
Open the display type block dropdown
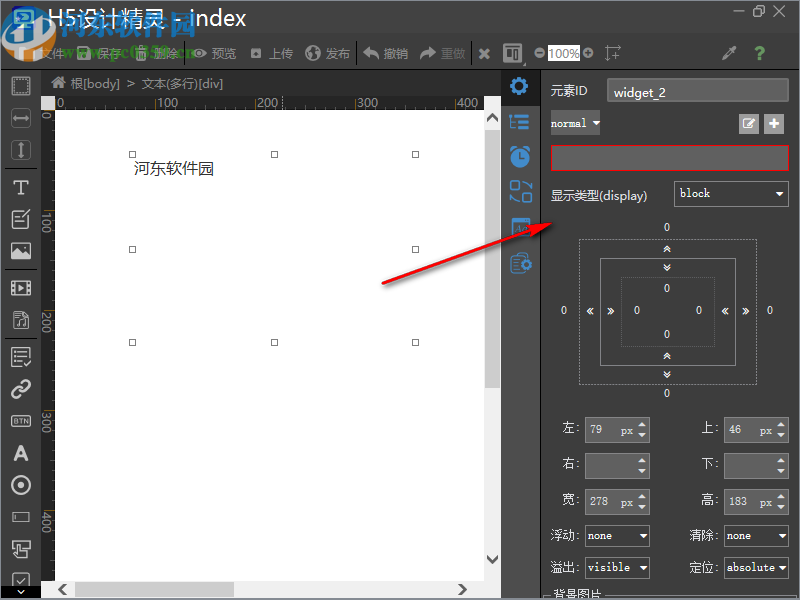pyautogui.click(x=731, y=194)
